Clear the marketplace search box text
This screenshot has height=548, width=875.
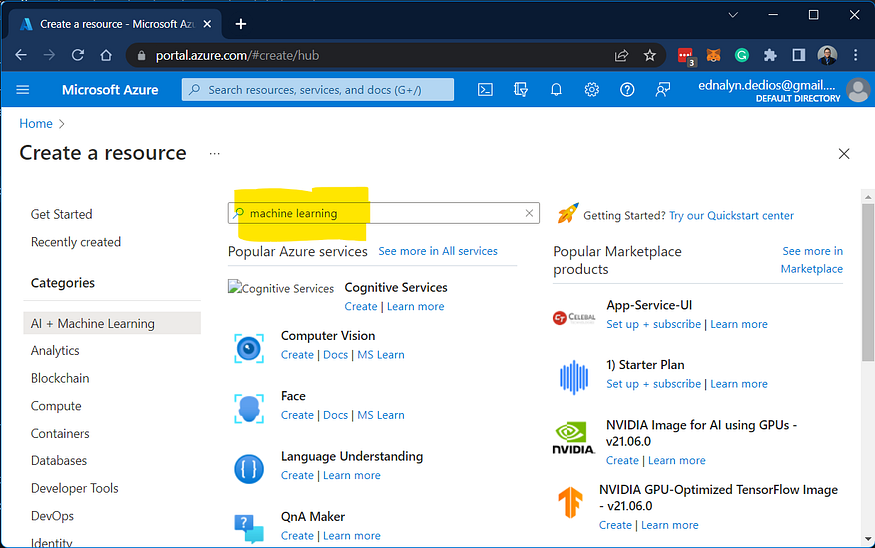click(529, 213)
